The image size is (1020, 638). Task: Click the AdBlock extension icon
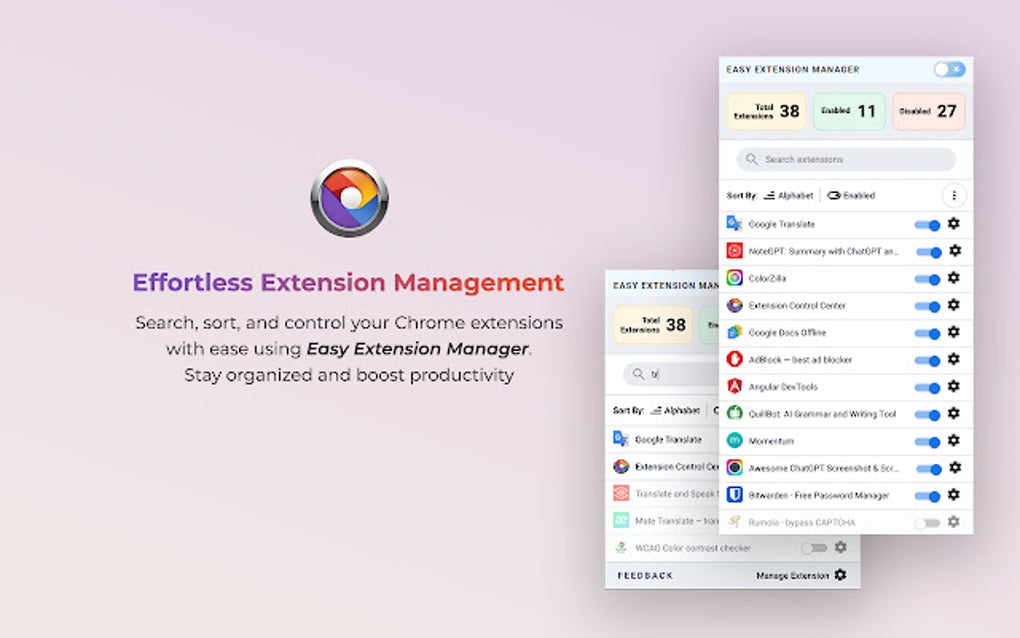point(734,359)
